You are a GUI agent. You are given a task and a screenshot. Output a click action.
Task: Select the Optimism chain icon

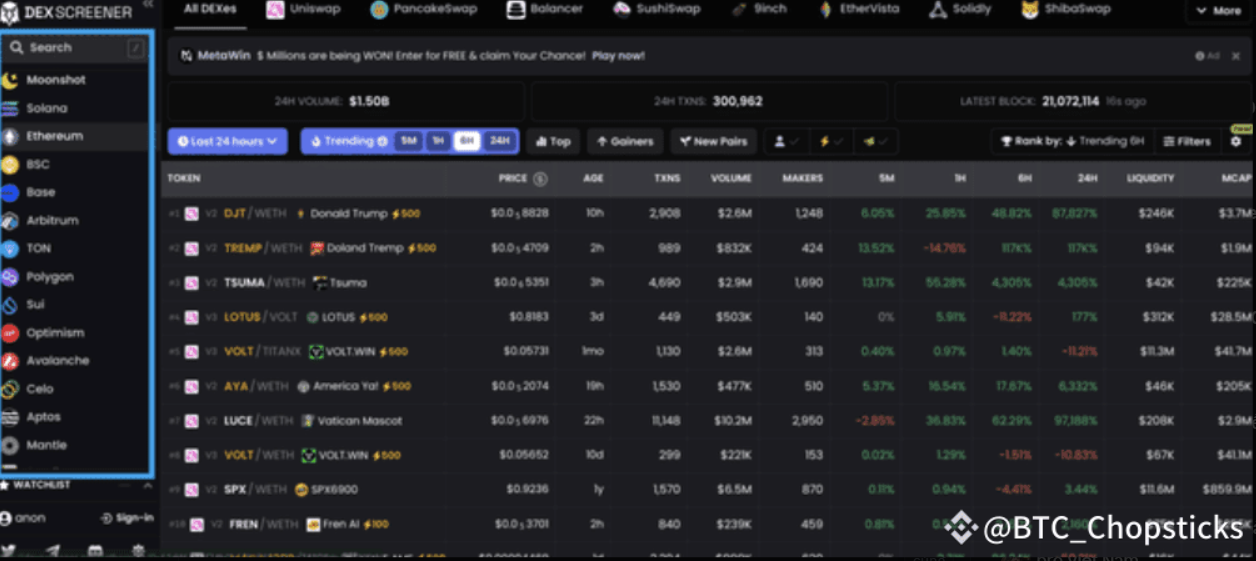pos(10,333)
